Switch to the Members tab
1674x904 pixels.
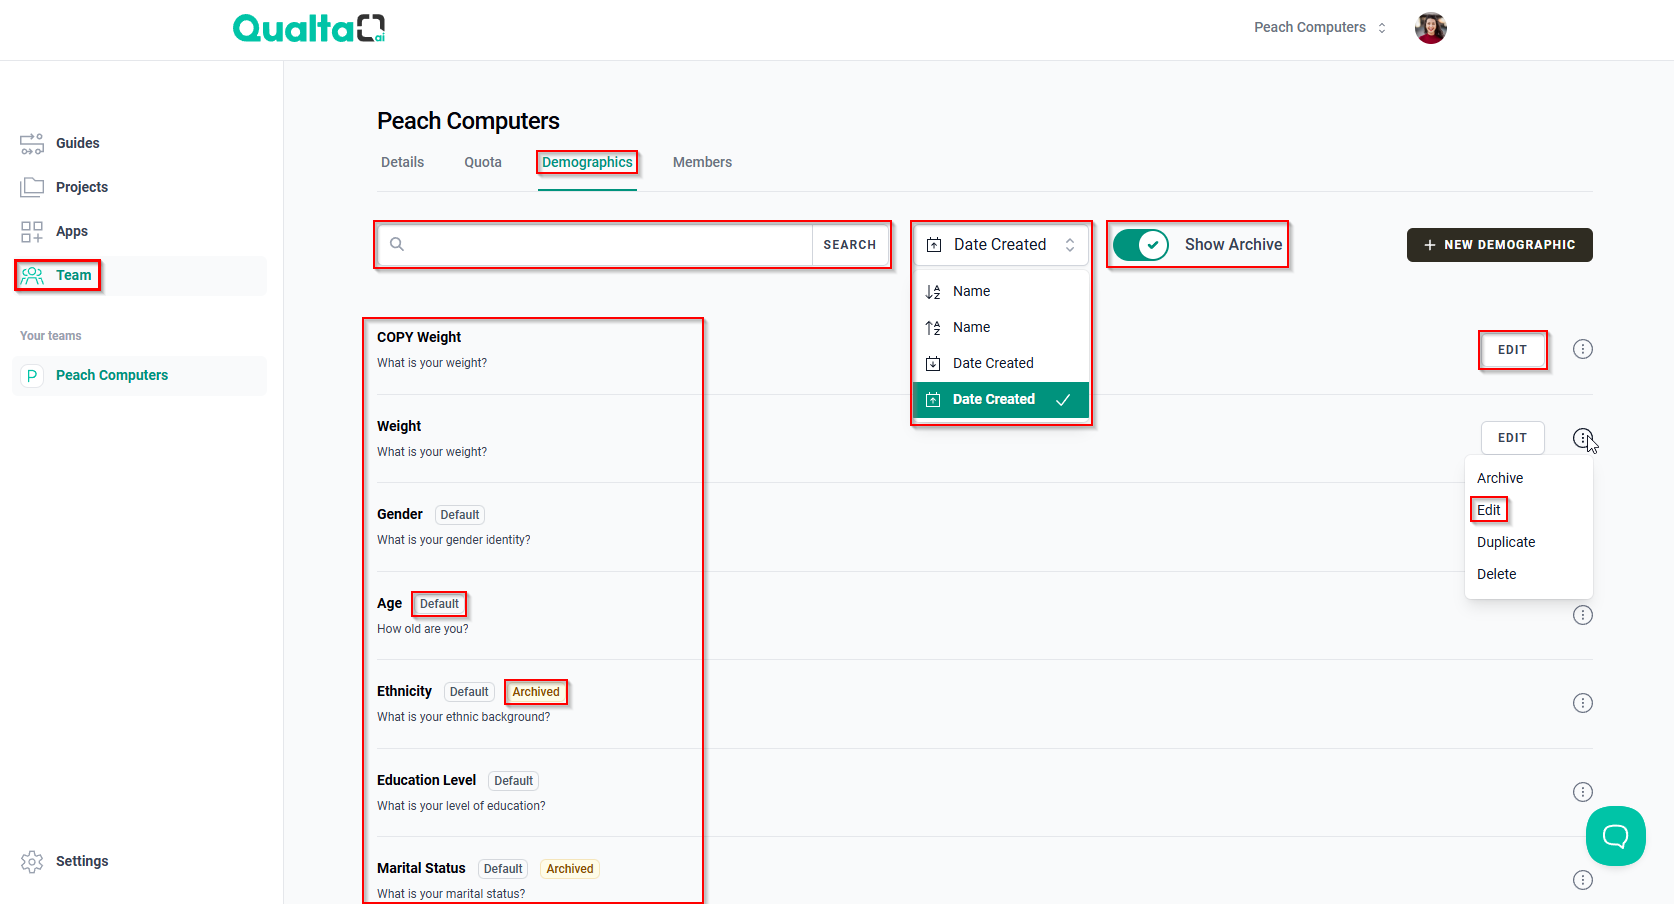coord(702,162)
